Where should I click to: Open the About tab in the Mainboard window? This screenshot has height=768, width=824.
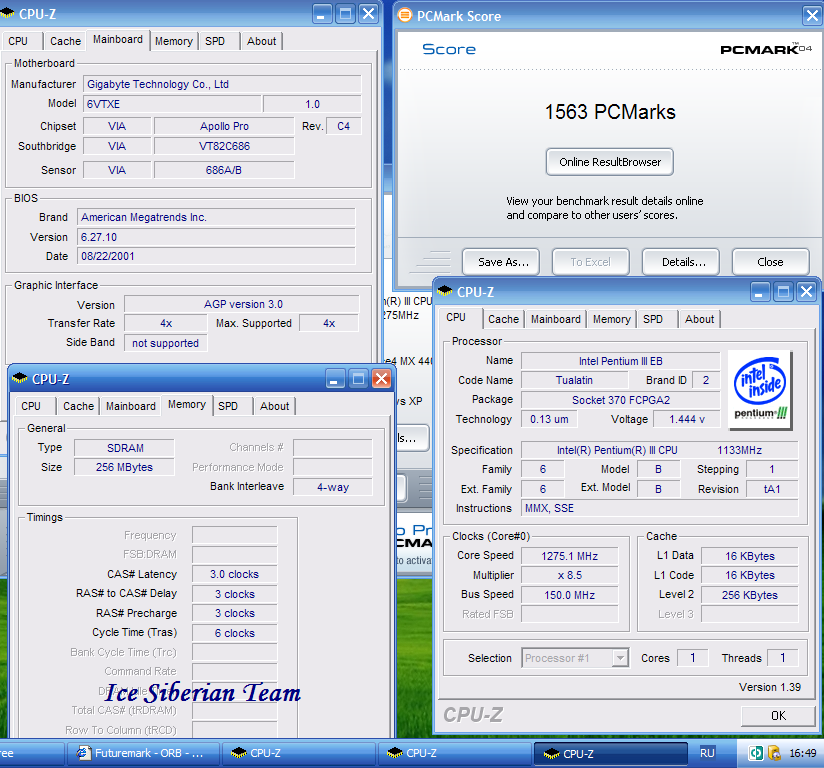262,41
